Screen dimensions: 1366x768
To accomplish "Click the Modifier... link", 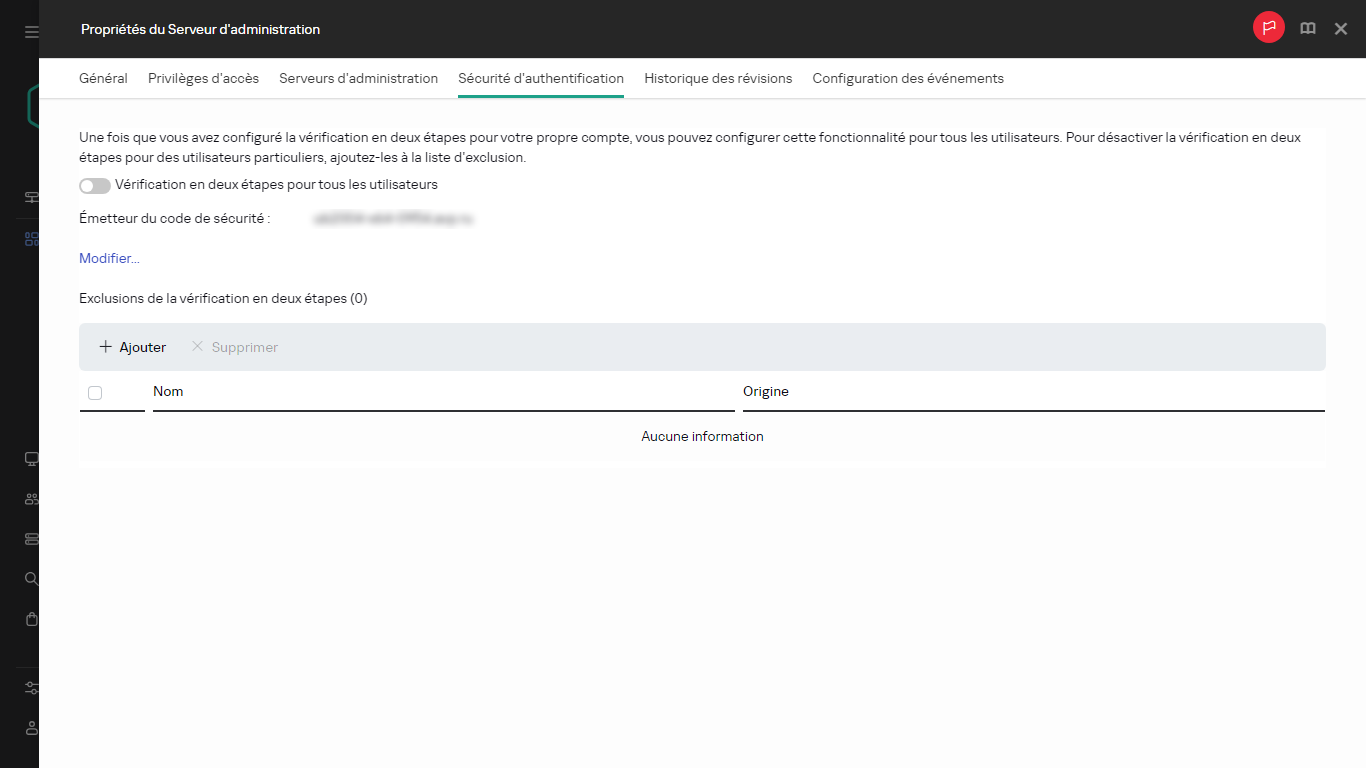I will click(x=108, y=258).
